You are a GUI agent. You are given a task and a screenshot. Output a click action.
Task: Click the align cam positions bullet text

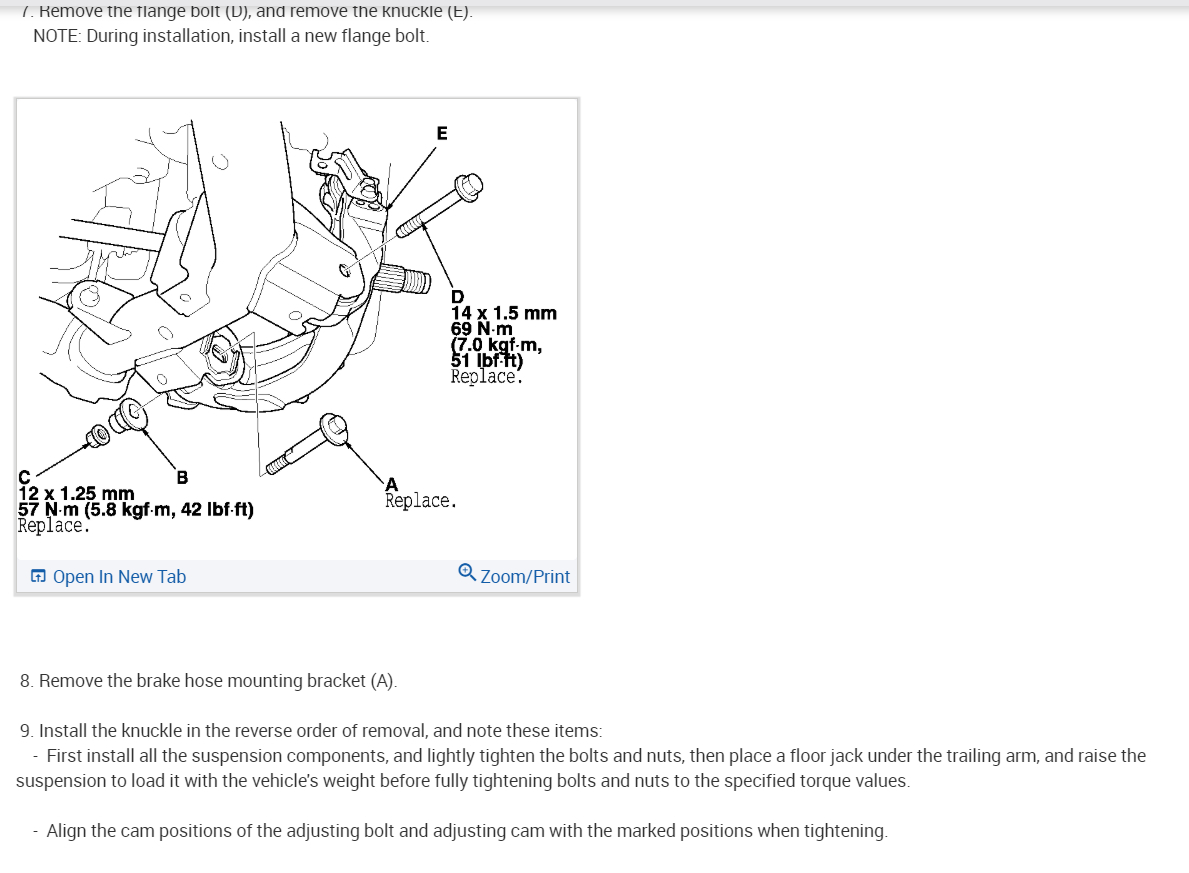coord(466,831)
